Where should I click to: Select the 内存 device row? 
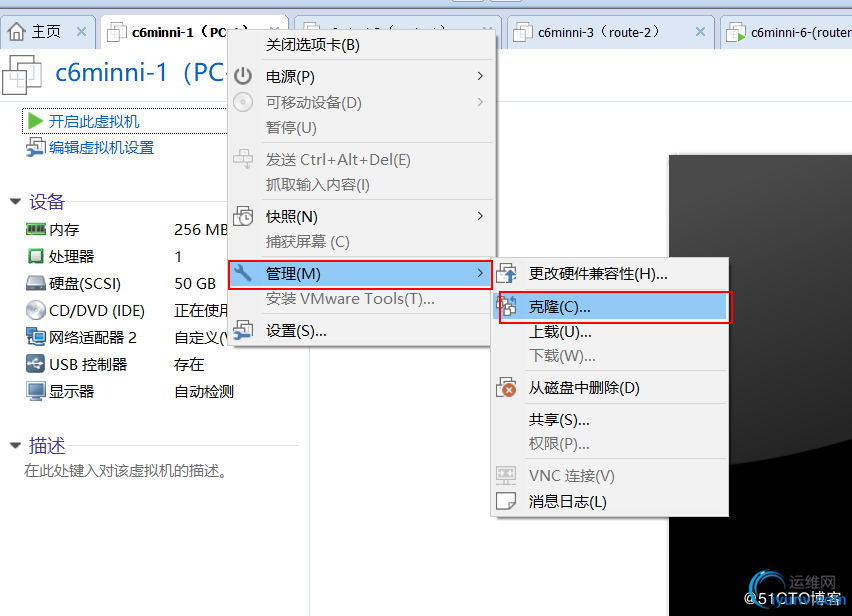tap(126, 229)
